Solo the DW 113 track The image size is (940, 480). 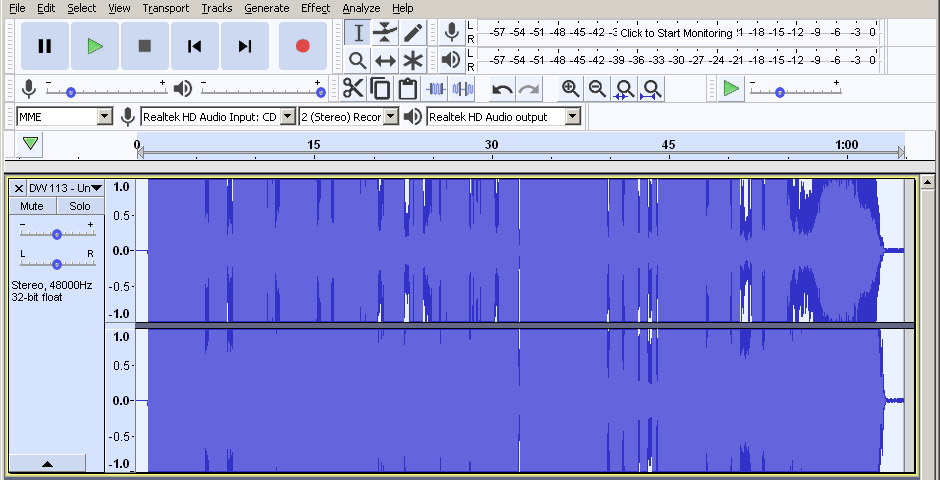point(80,206)
